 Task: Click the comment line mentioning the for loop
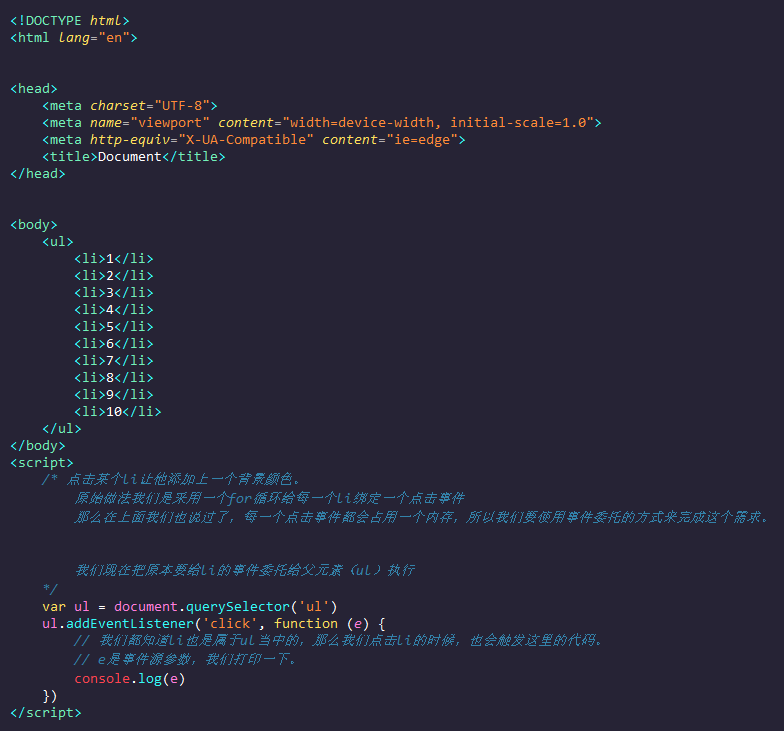pos(270,498)
